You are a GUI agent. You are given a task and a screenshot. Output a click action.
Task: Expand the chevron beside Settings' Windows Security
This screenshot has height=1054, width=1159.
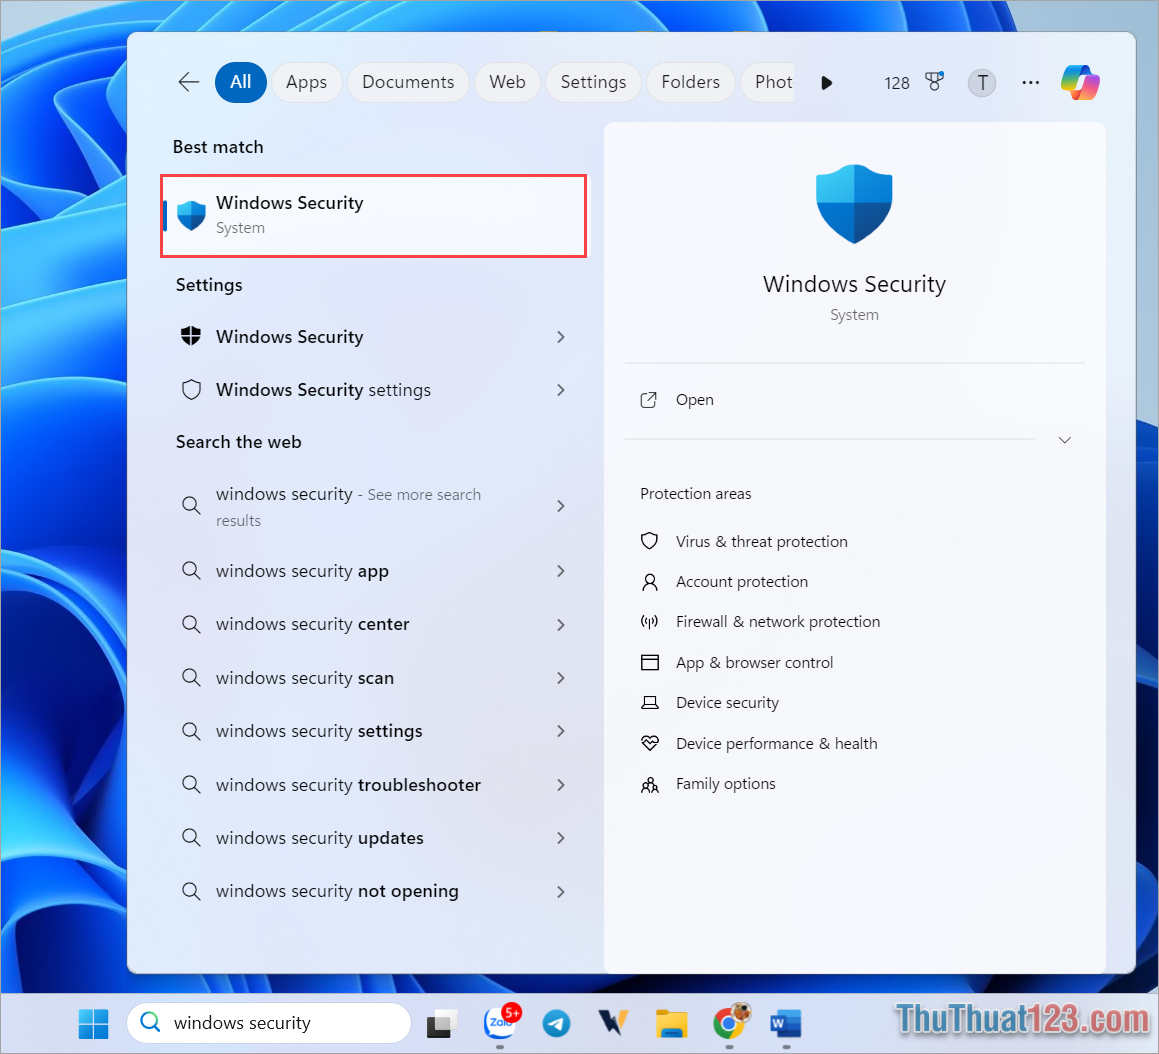click(x=560, y=337)
